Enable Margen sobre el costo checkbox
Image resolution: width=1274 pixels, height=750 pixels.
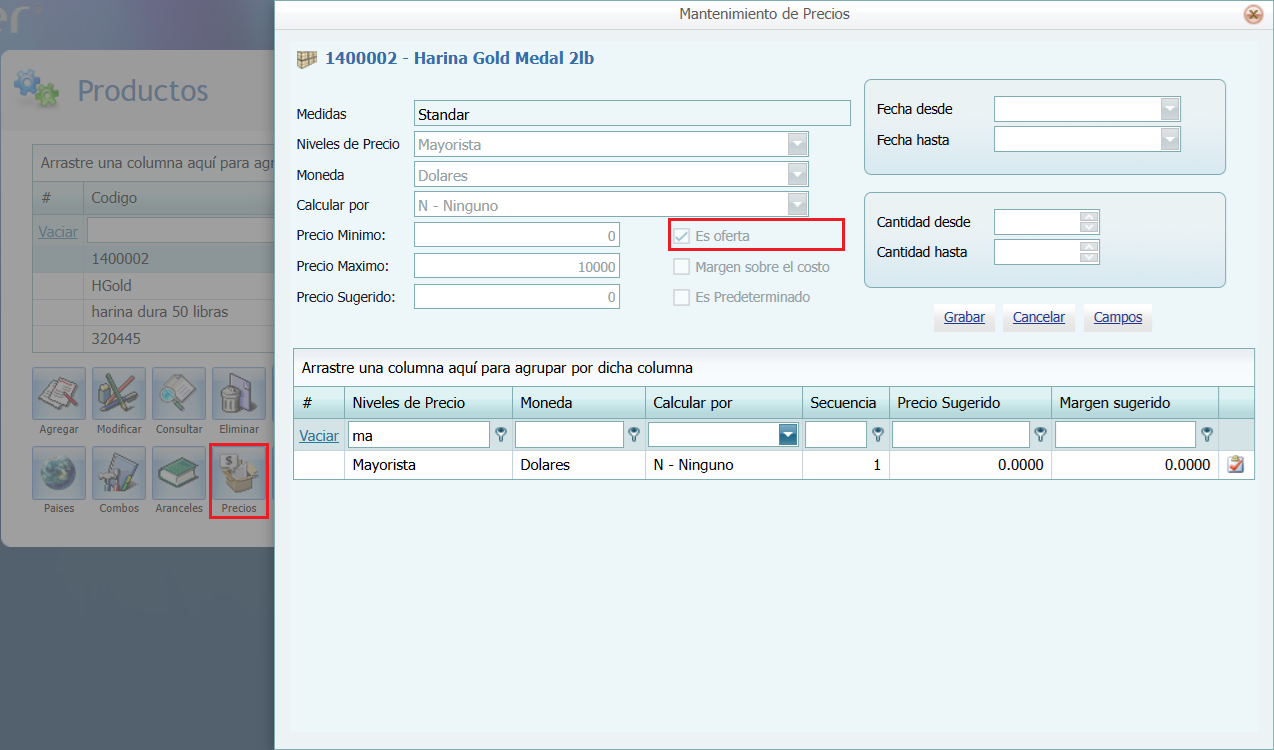pos(681,267)
